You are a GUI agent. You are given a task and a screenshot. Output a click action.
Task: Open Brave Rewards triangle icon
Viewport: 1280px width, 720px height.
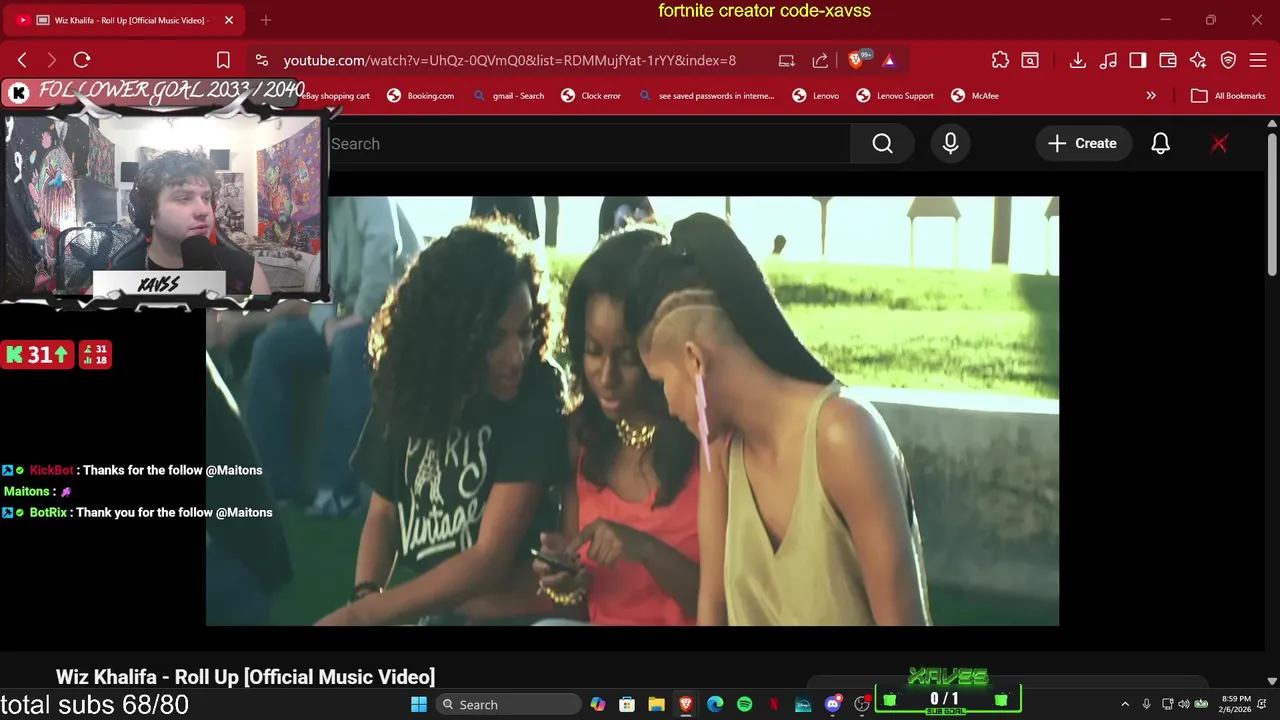(x=889, y=60)
